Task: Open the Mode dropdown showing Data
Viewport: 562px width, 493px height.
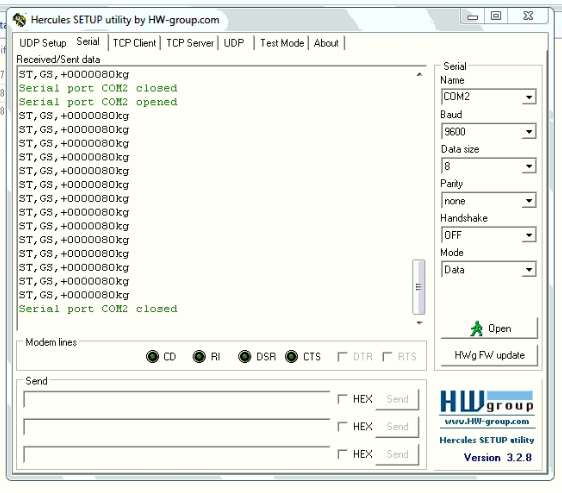Action: pos(529,270)
